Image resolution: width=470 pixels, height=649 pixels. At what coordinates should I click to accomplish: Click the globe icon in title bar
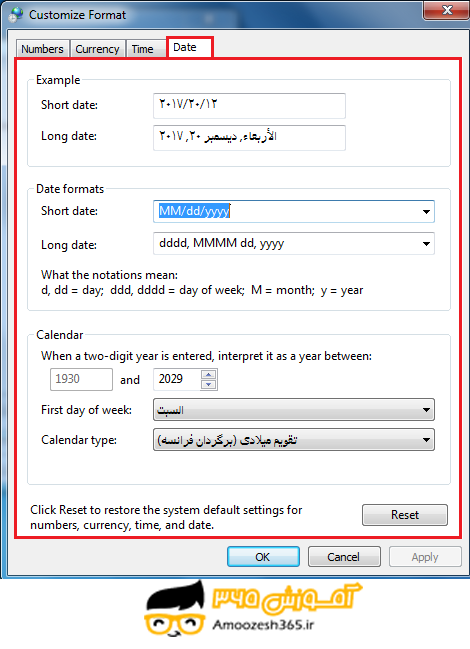tap(15, 15)
